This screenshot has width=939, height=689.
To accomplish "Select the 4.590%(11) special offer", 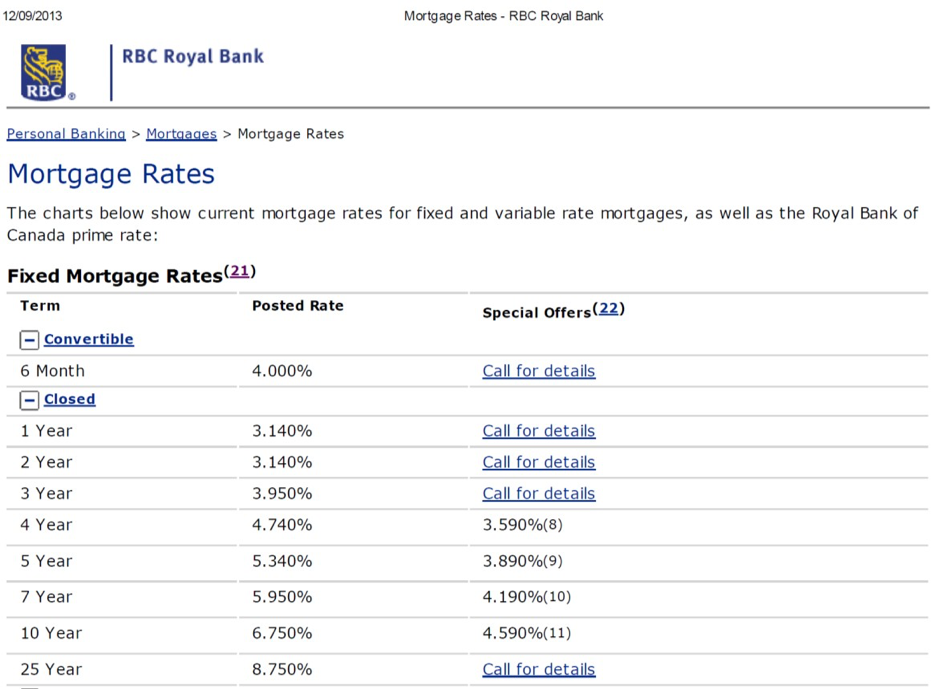I will [527, 633].
